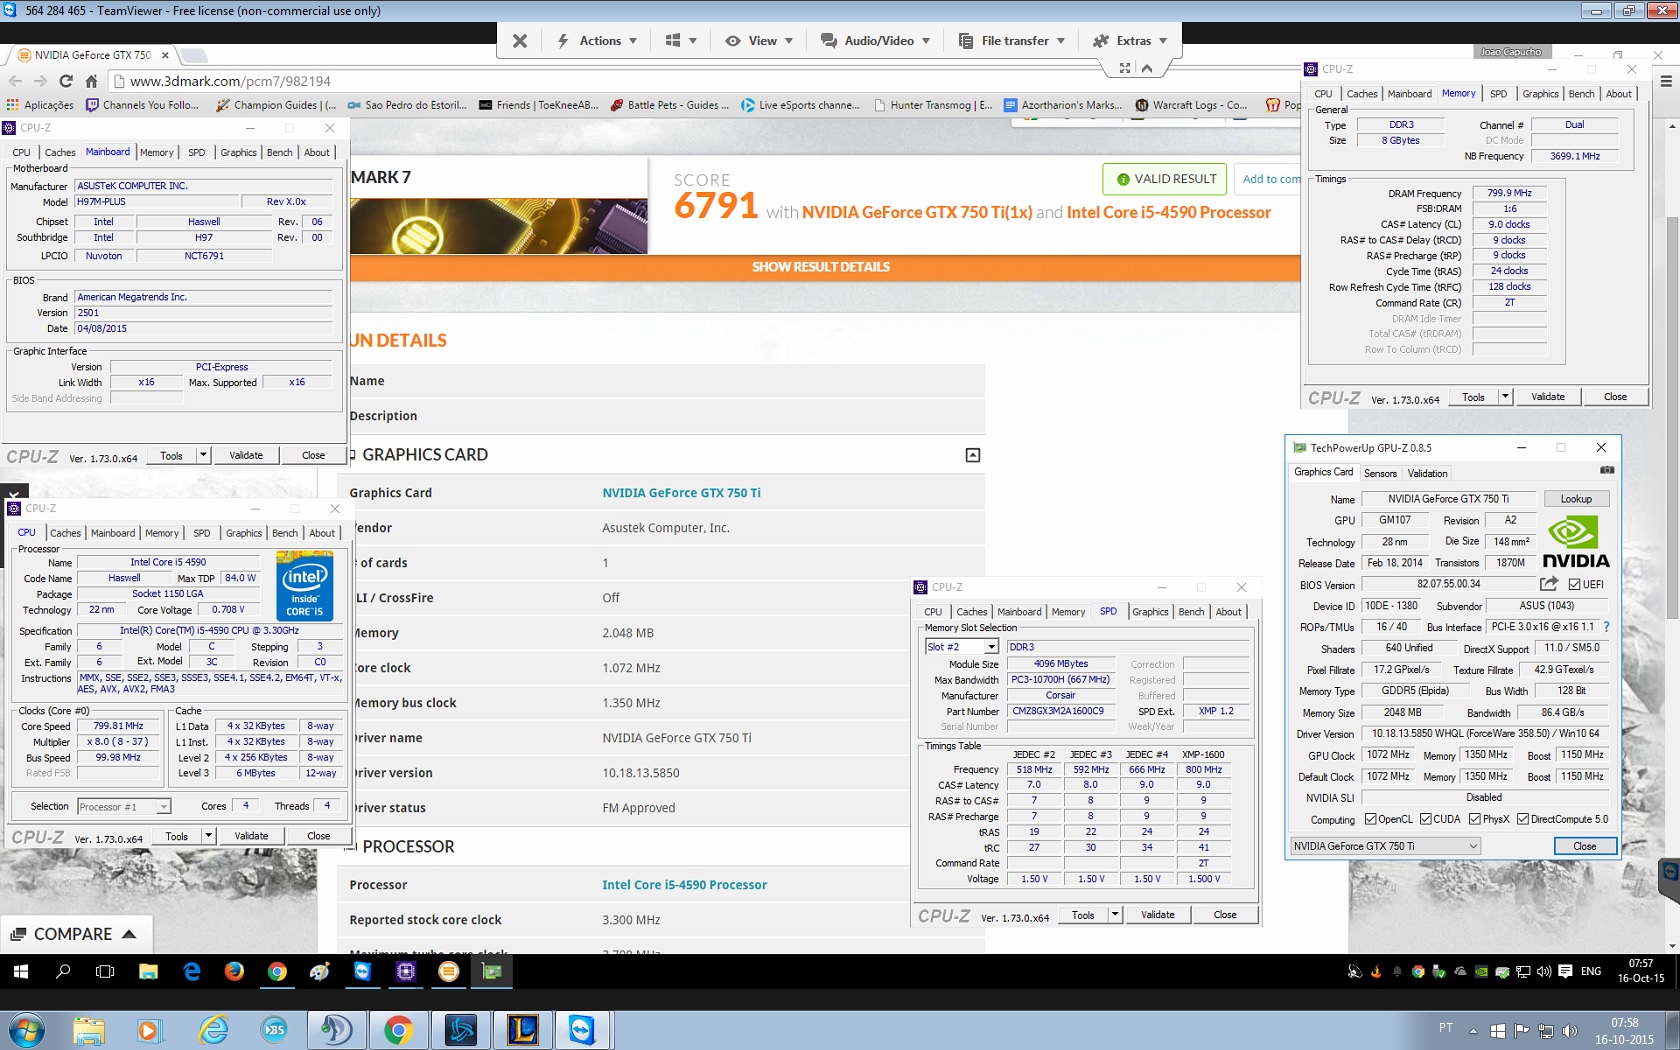
Task: Collapse the Graphics Card section on 3DMark page
Action: [973, 455]
